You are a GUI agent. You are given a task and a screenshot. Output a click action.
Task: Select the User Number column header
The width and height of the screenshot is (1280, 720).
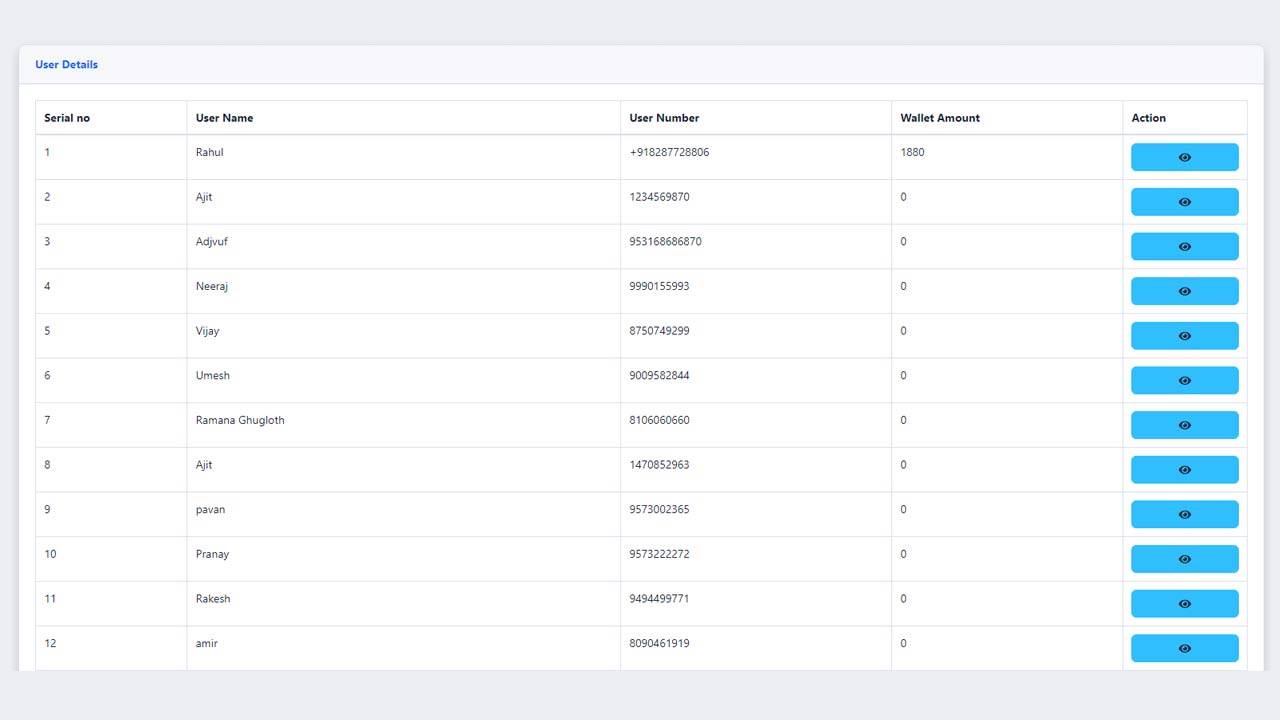coord(664,118)
